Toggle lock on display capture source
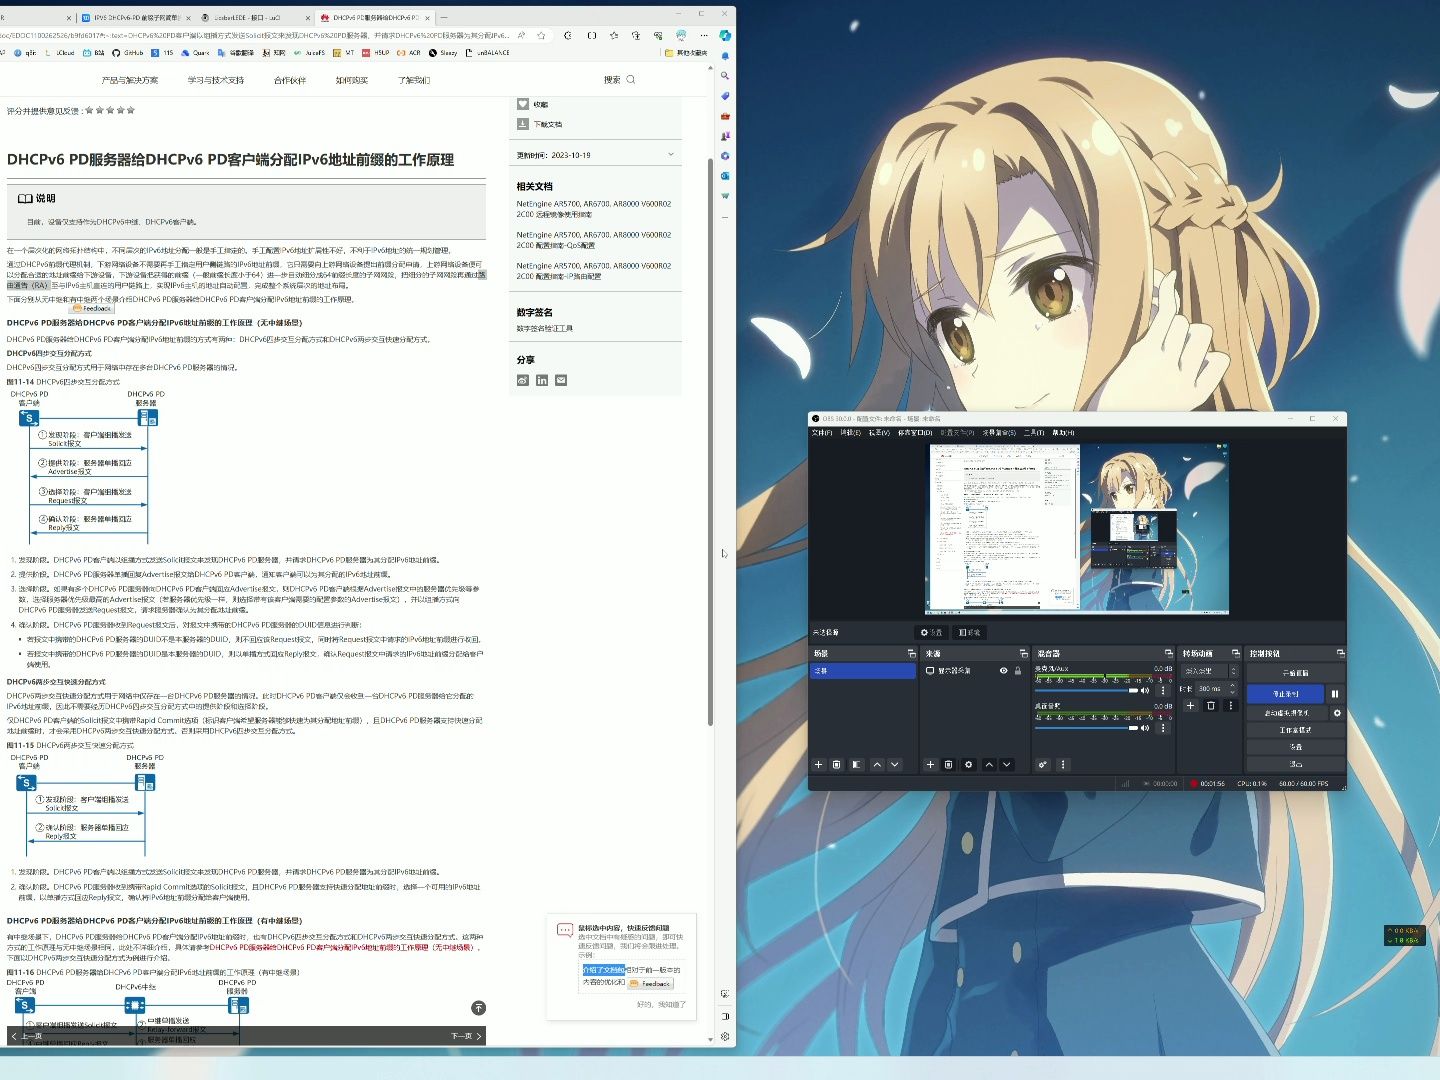 pos(1018,671)
